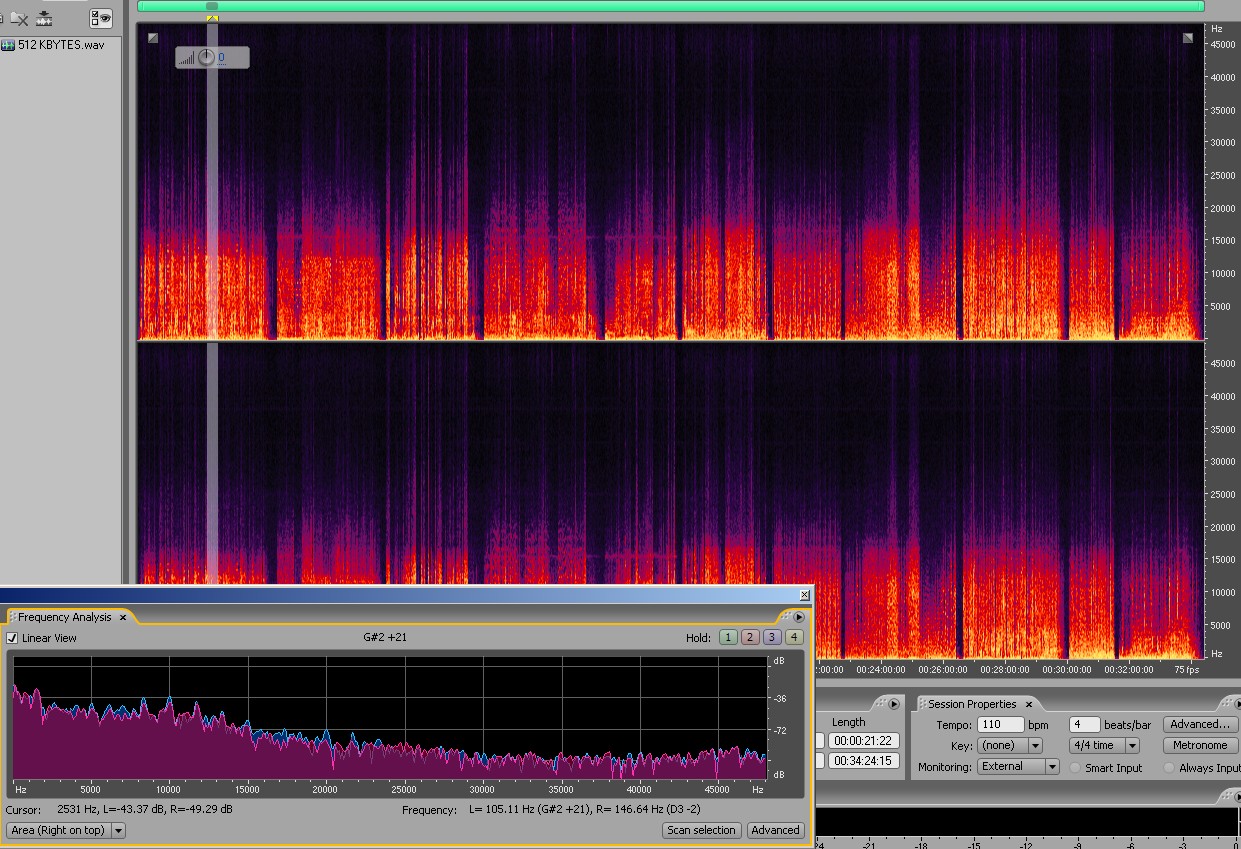This screenshot has height=849, width=1241.
Task: Click Hold button 3
Action: point(771,637)
